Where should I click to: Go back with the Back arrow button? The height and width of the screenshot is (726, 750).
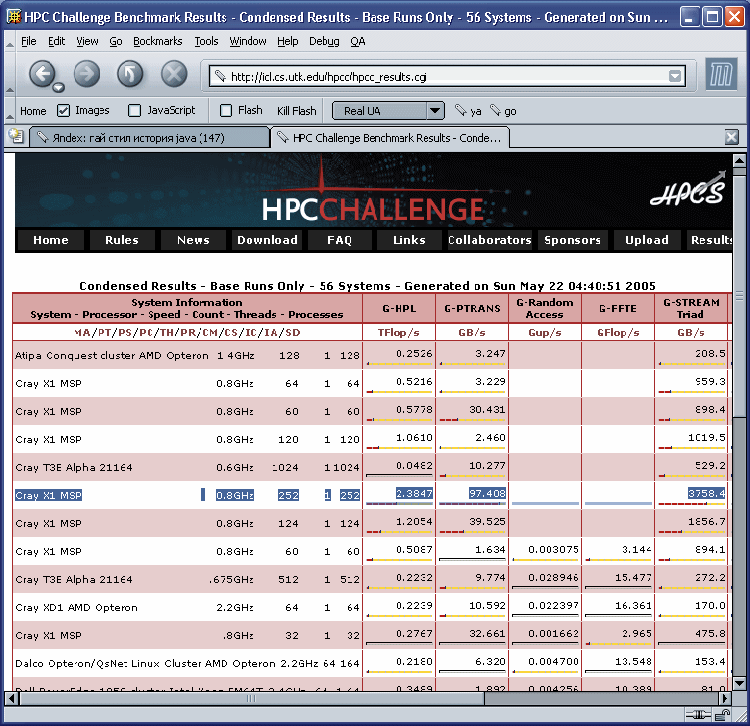[42, 74]
